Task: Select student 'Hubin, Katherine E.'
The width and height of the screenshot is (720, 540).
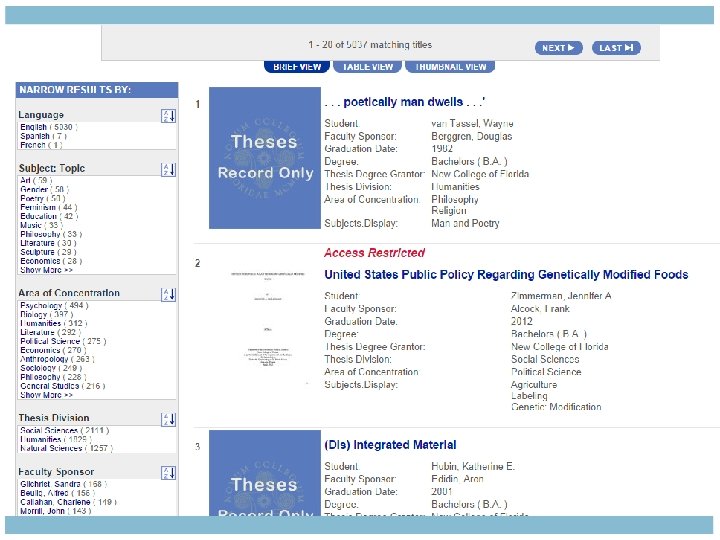Action: pos(473,467)
